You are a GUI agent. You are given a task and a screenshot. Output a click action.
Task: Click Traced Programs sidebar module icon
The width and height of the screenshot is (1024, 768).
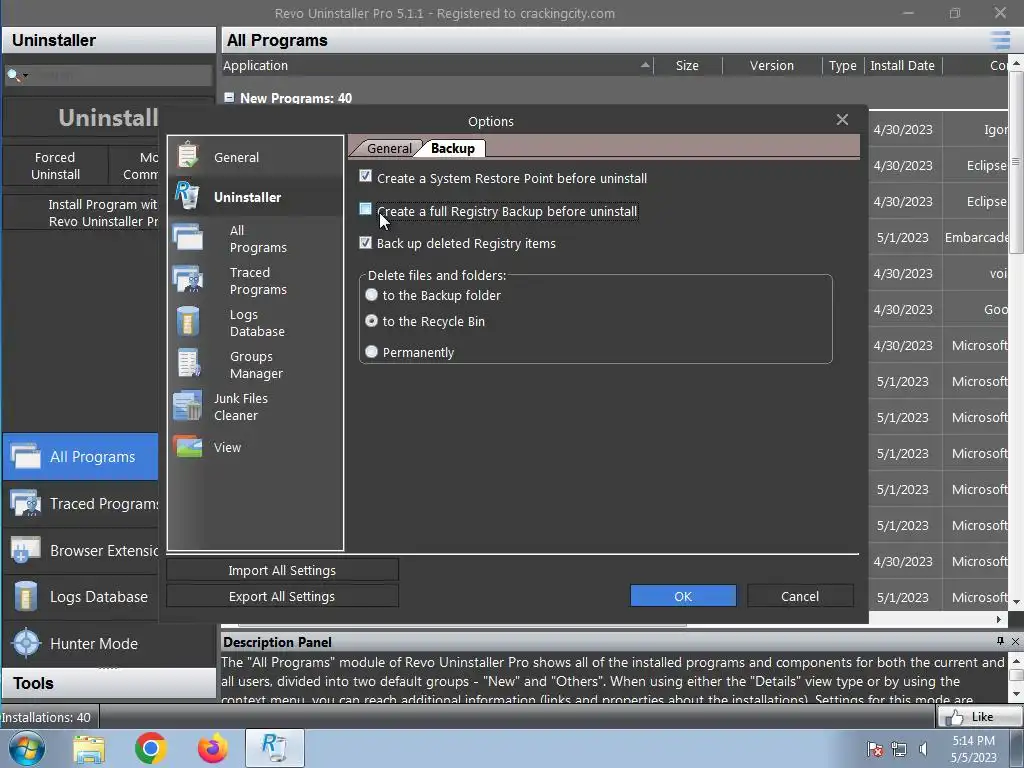coord(26,503)
